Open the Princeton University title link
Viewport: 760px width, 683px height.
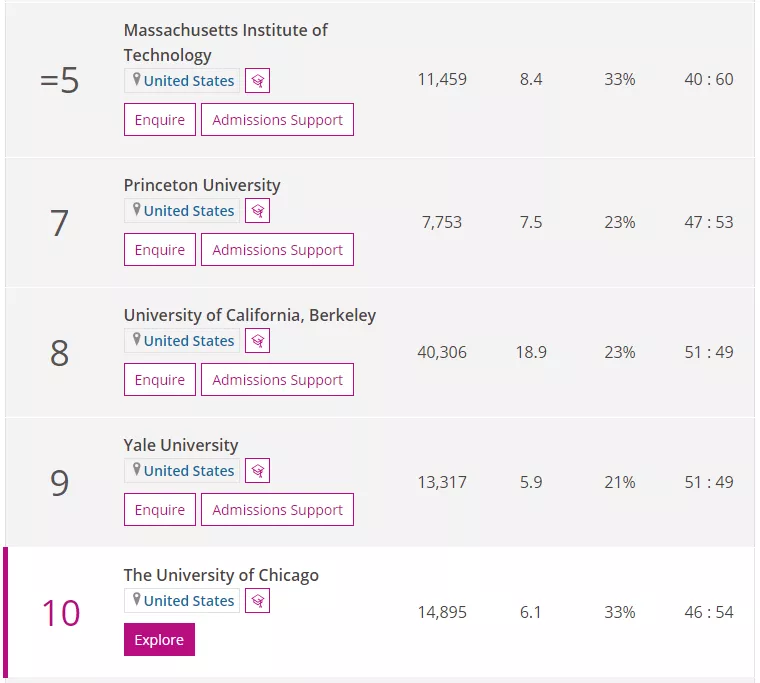pyautogui.click(x=202, y=185)
